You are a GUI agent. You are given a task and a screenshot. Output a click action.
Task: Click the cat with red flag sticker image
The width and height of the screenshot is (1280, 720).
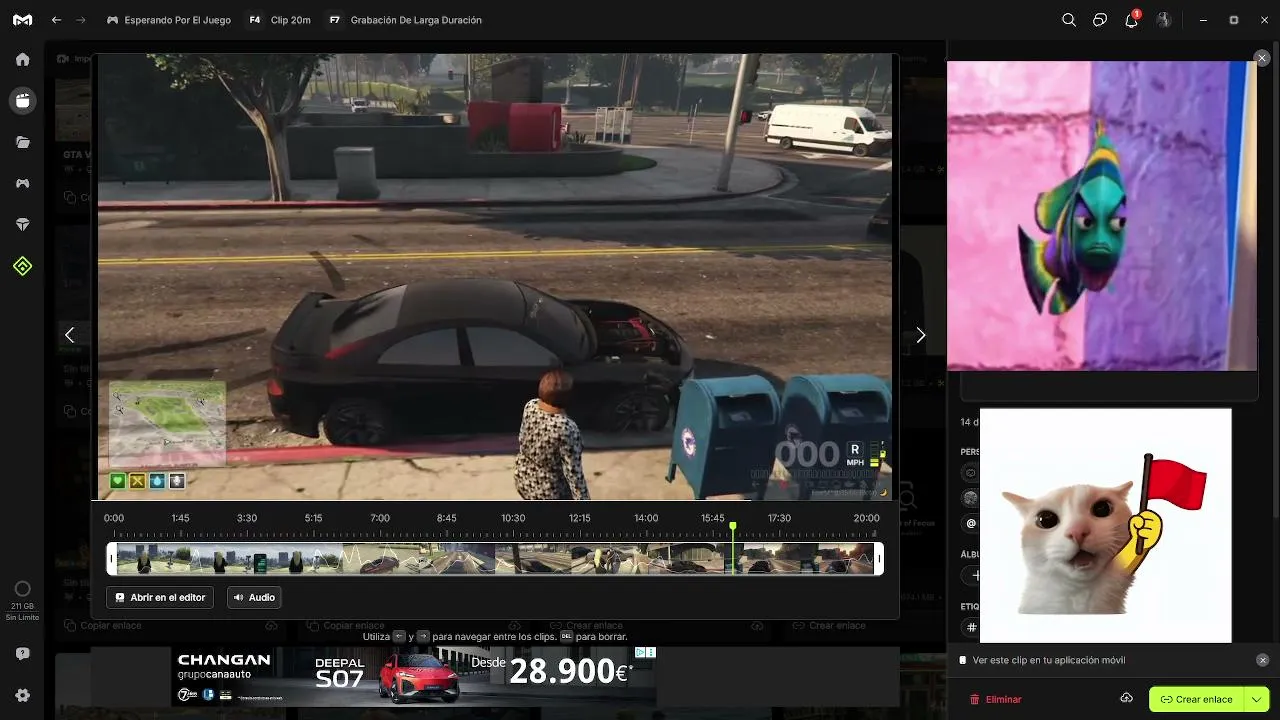(x=1106, y=525)
